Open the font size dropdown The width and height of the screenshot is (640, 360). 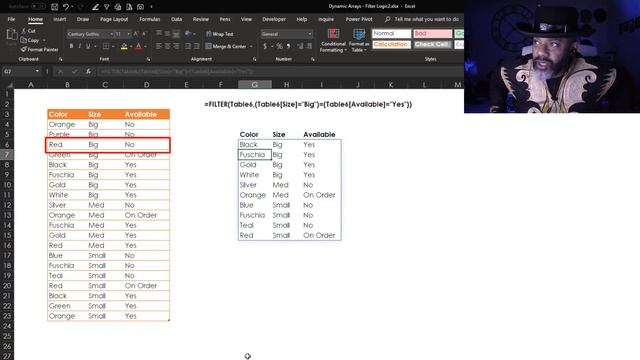tap(129, 34)
